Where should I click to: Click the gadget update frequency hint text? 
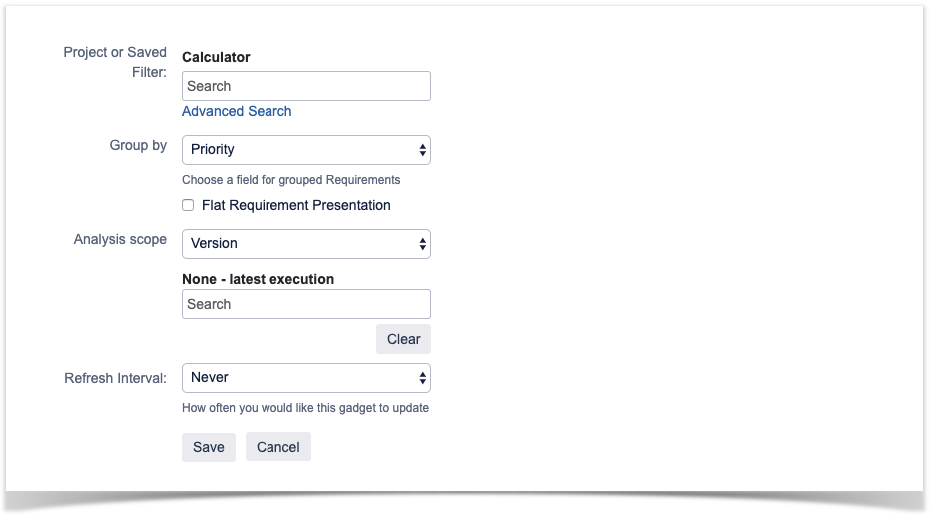(305, 408)
